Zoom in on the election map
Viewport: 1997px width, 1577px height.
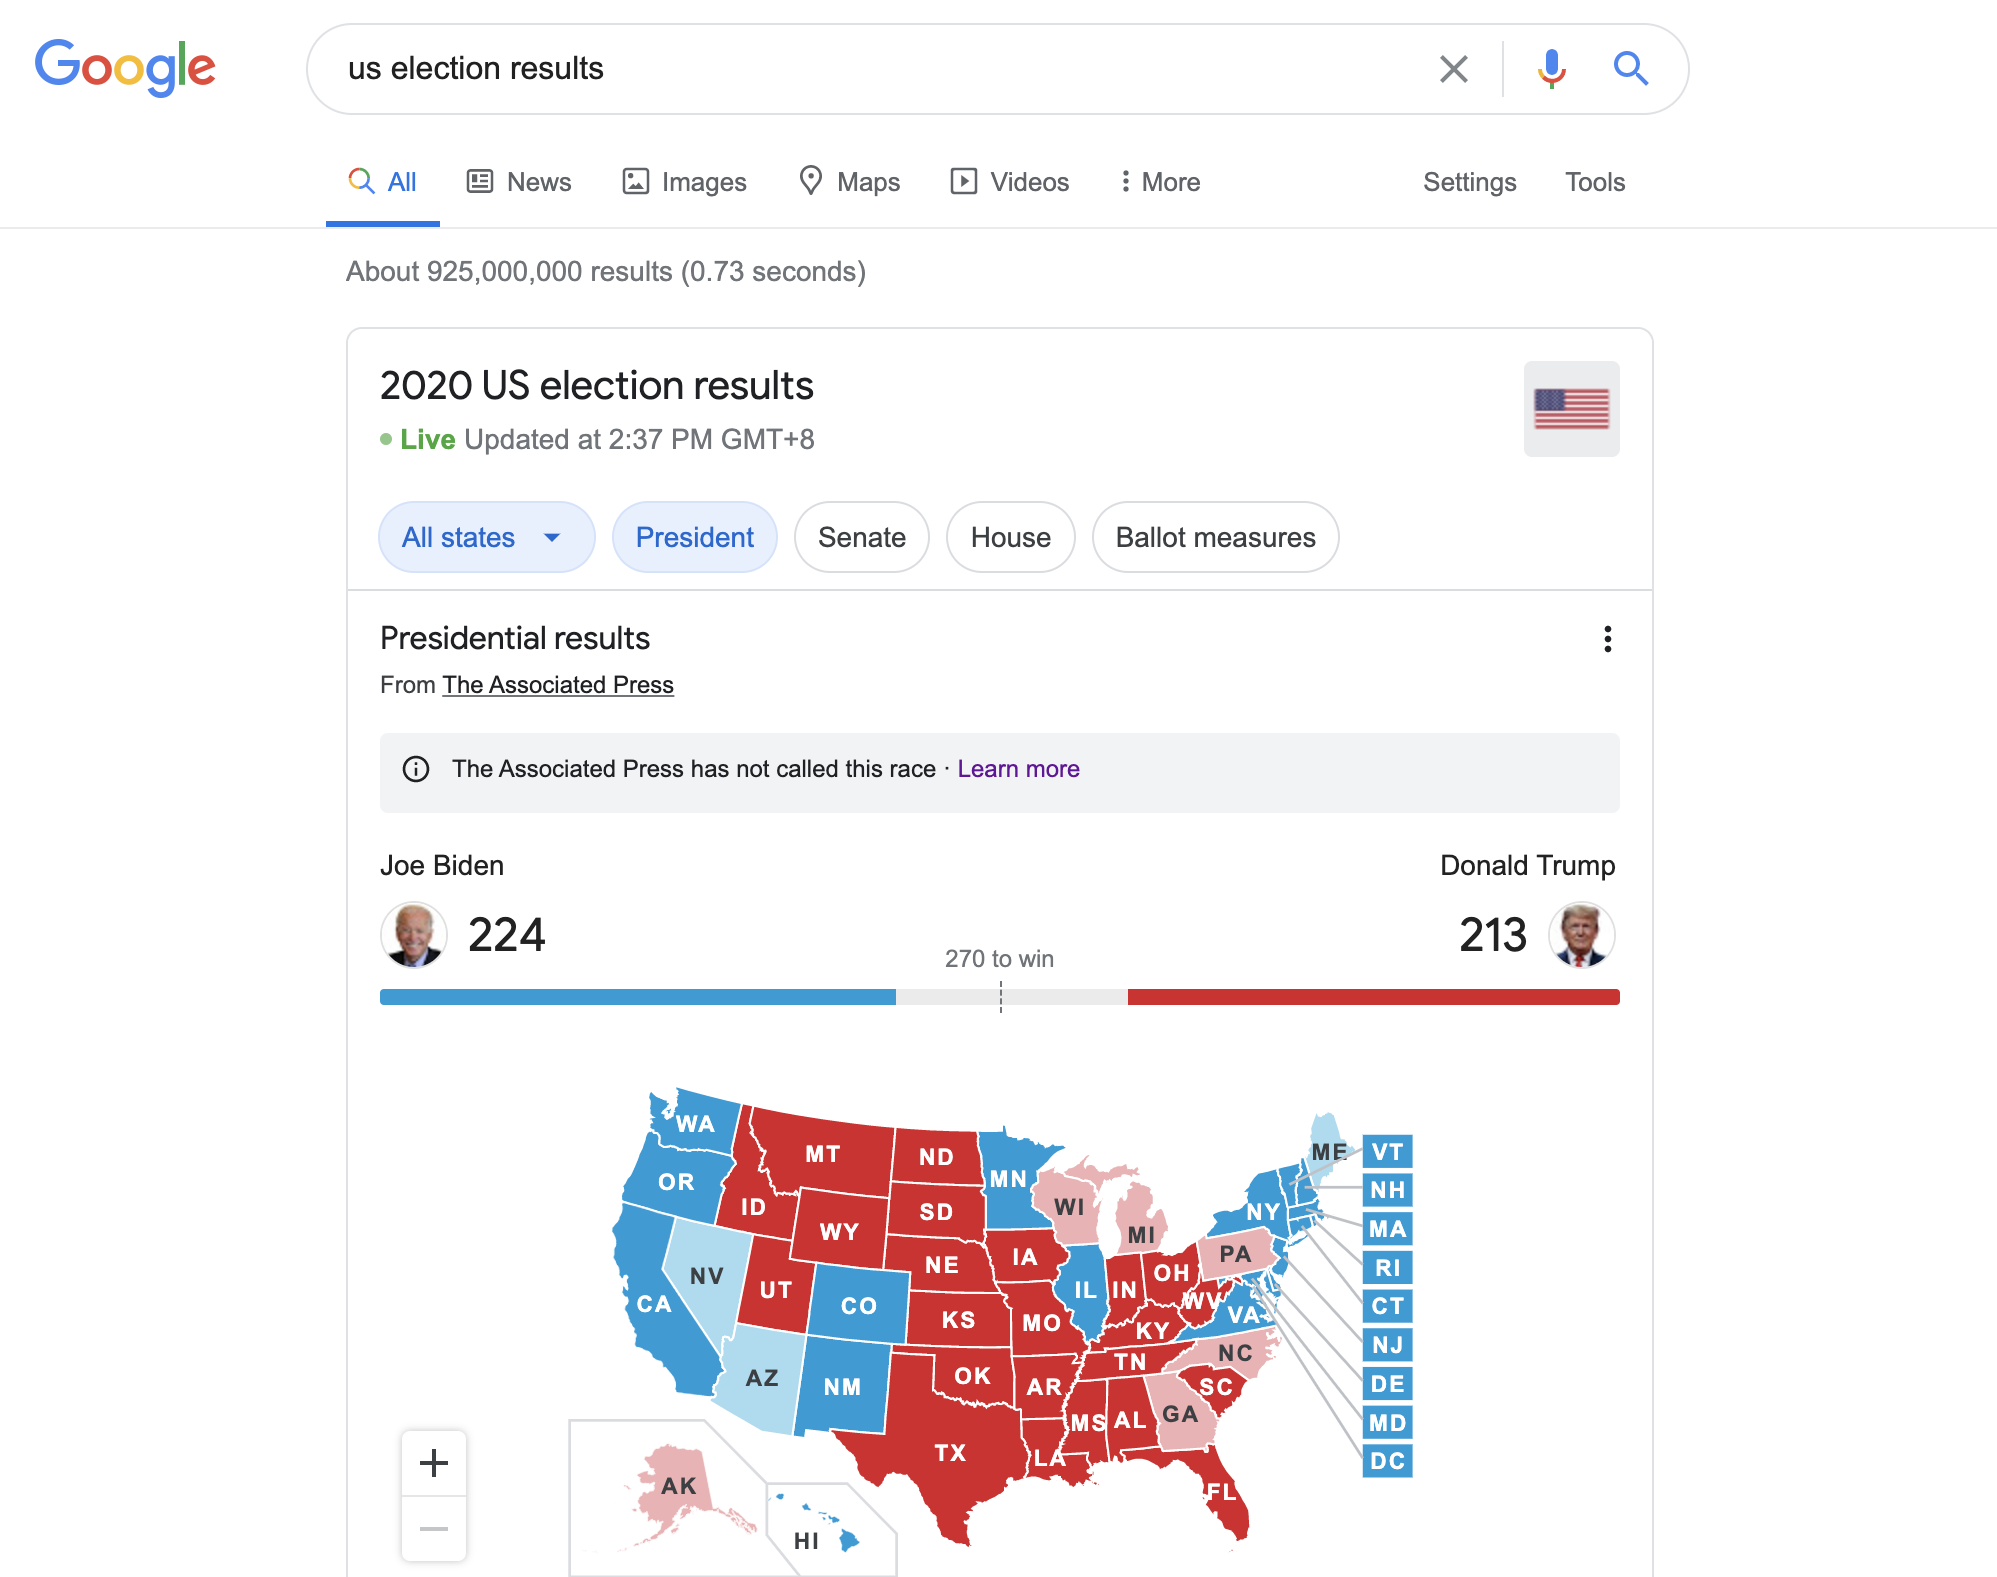(434, 1463)
